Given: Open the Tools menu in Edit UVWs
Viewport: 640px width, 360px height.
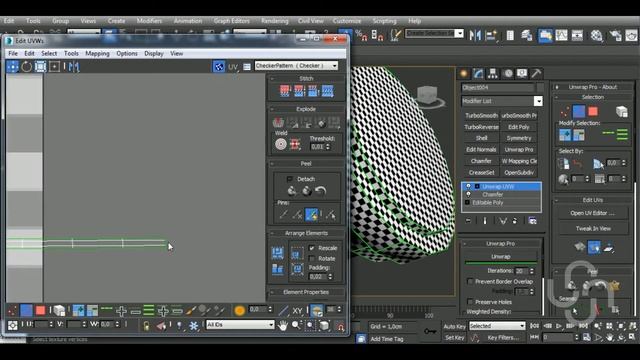Looking at the screenshot, I should coord(71,53).
